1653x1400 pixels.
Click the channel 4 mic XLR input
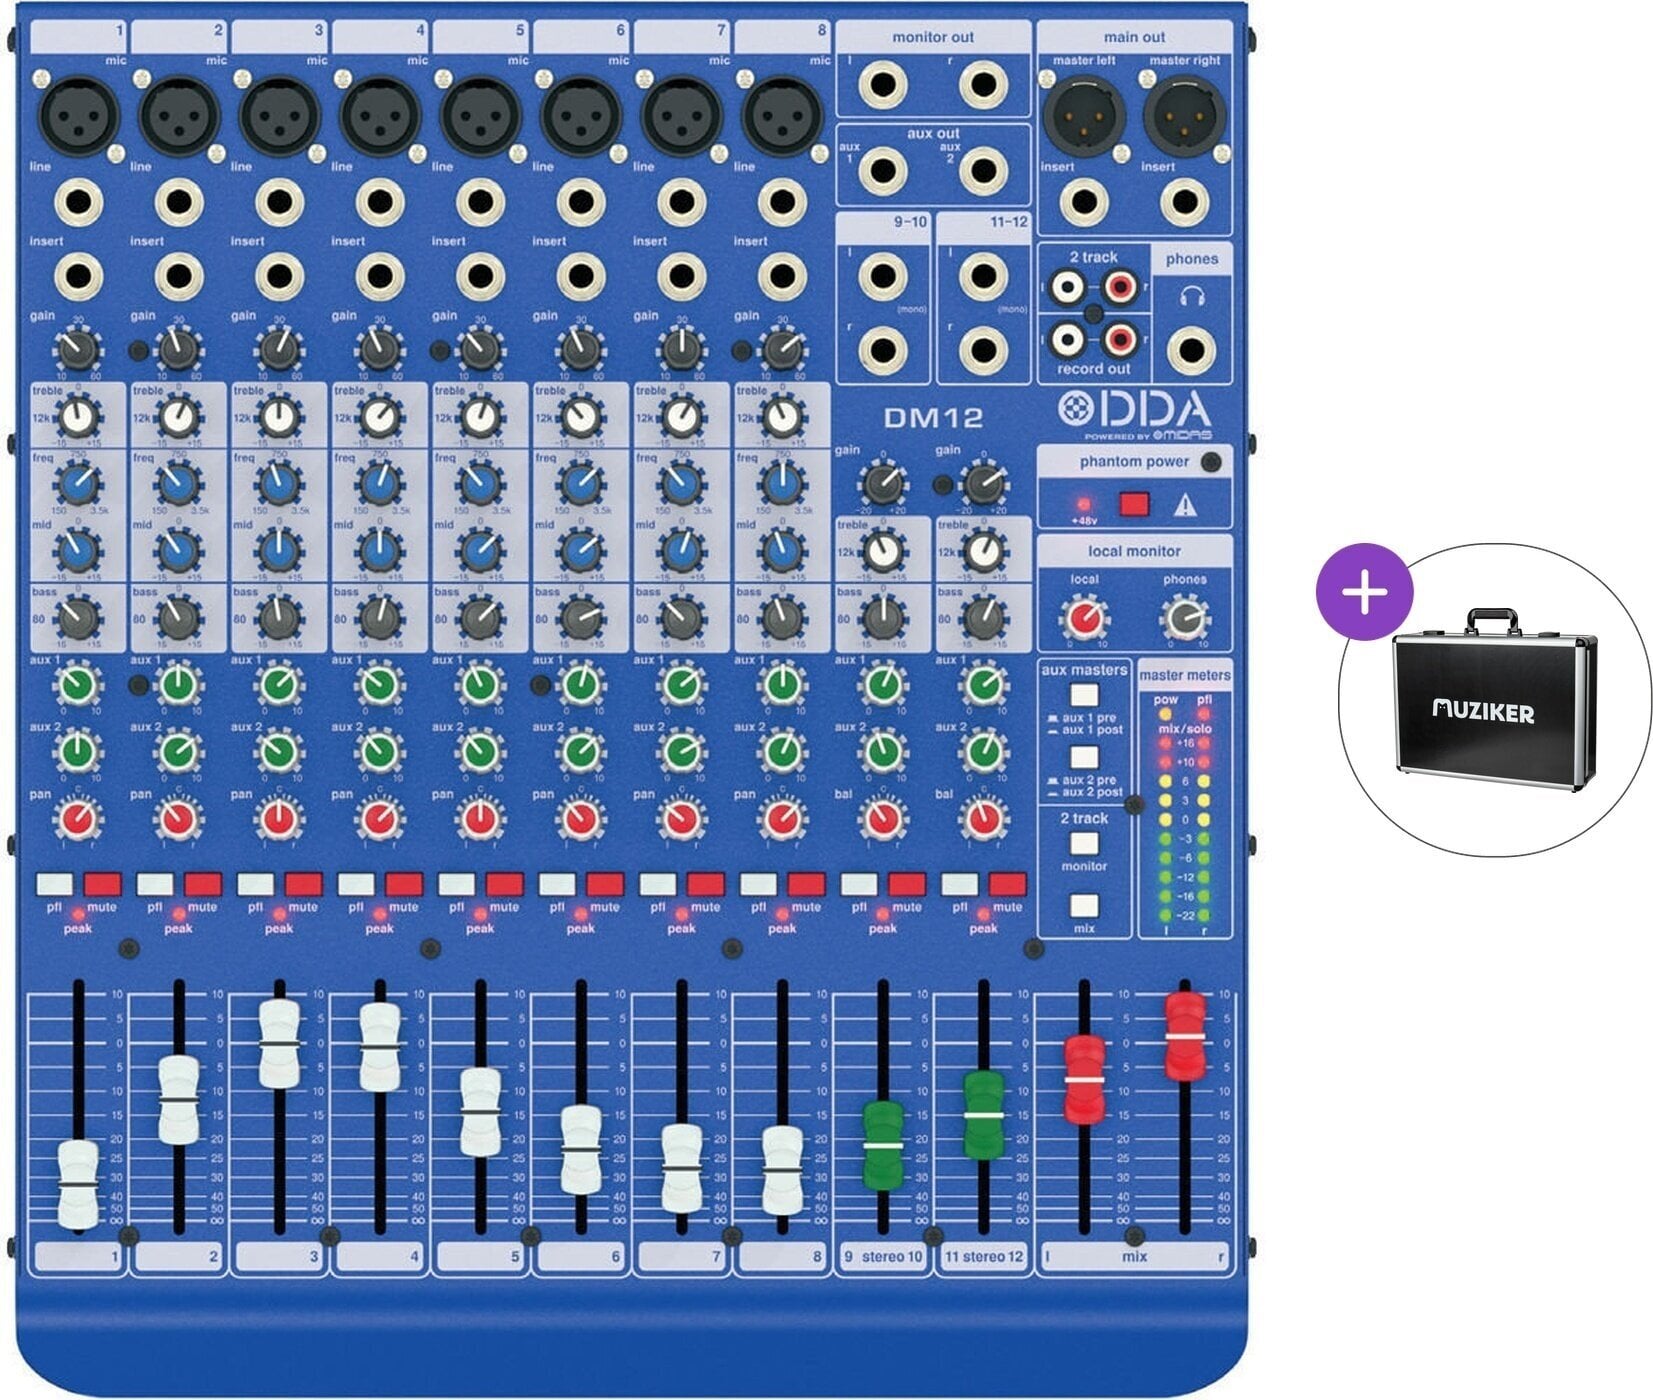click(x=380, y=115)
